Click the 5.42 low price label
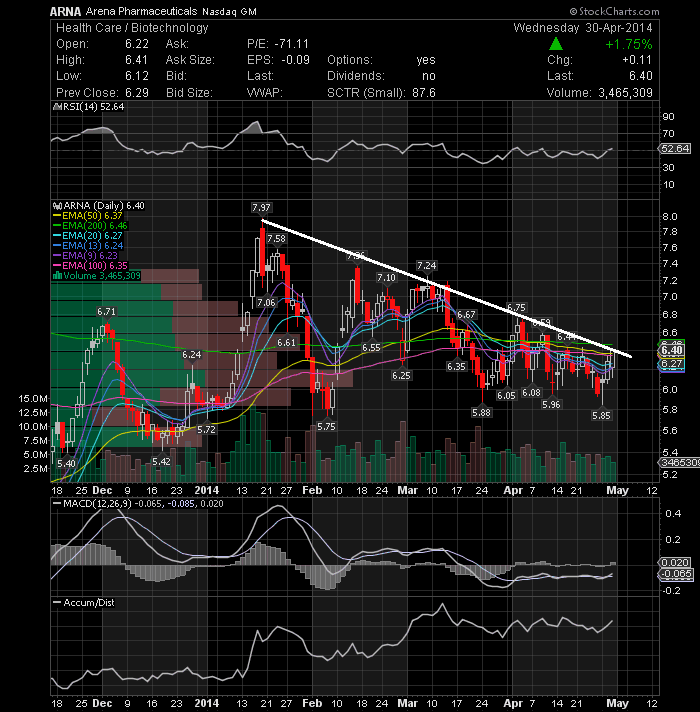Screen dimensions: 700x712 coord(161,461)
